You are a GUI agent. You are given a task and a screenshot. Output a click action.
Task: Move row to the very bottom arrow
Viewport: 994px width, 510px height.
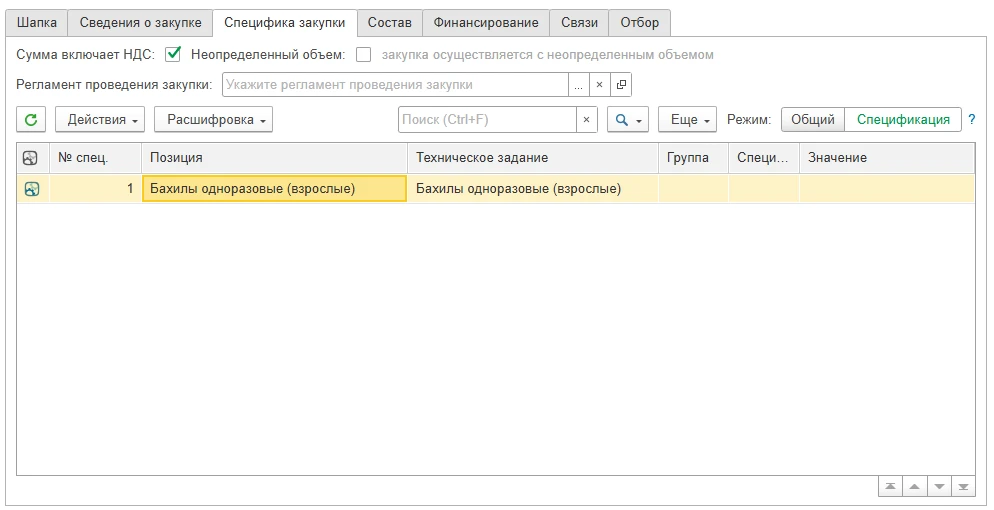pos(963,487)
